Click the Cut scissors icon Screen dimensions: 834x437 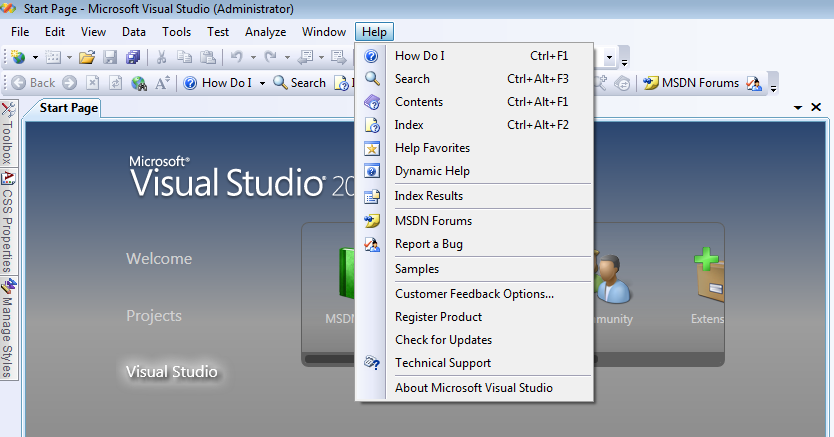162,57
